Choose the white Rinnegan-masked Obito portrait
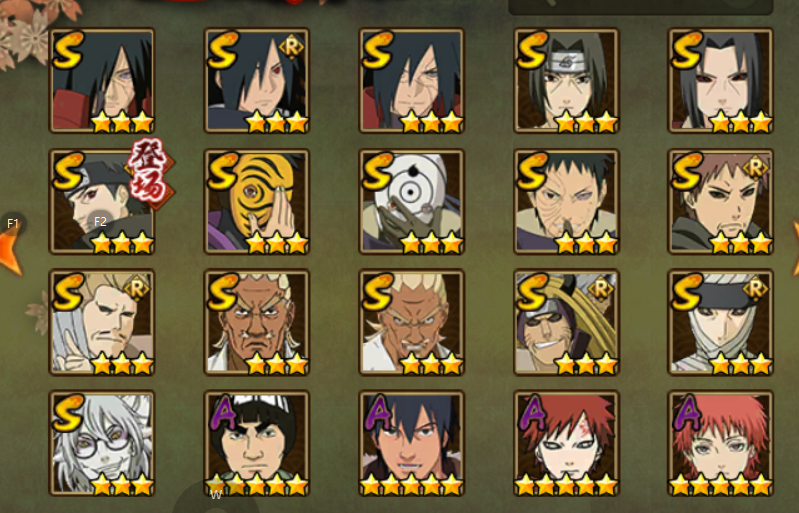799x513 pixels. tap(411, 202)
